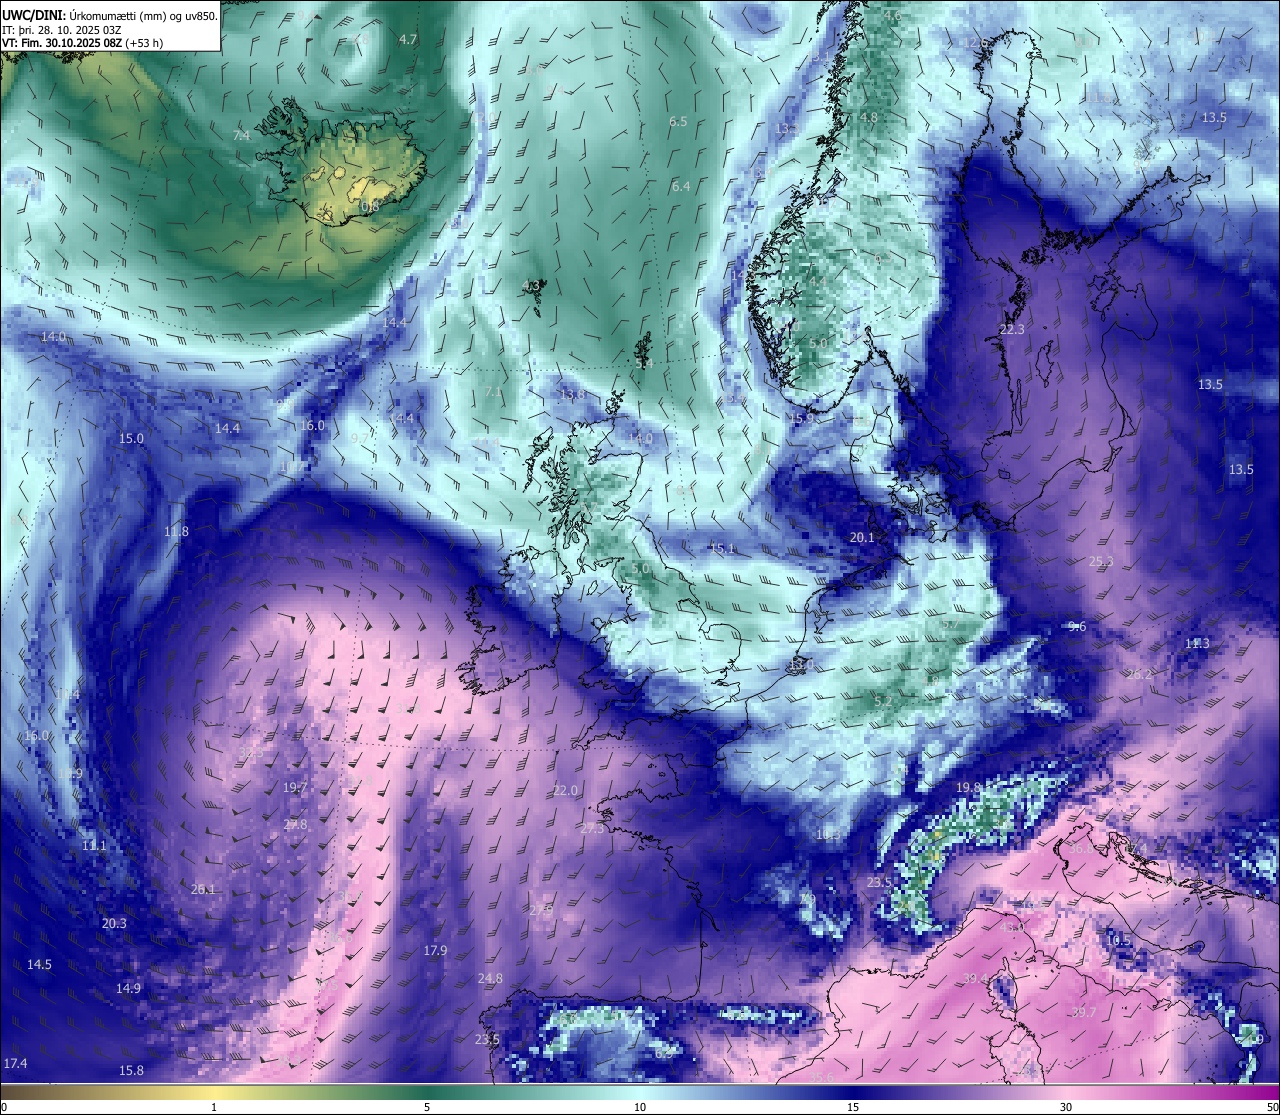Click the 11.1 value label
This screenshot has width=1280, height=1115.
coord(94,846)
